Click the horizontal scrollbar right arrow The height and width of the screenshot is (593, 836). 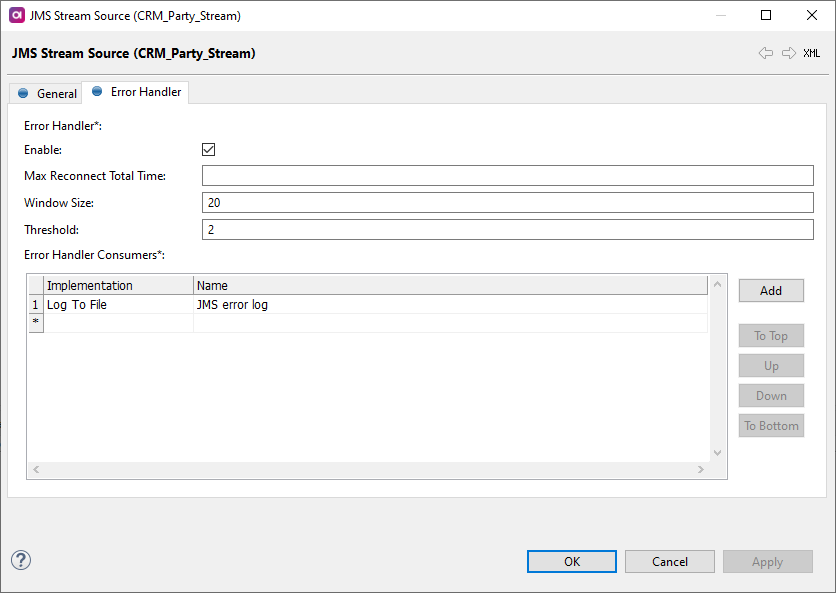(x=700, y=469)
